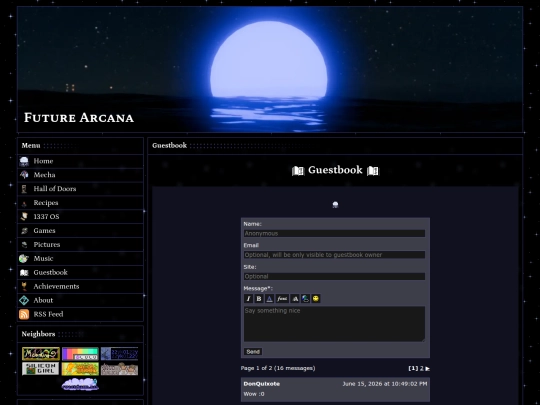Viewport: 540px width, 405px height.
Task: Visit the dark blue neighbor badge
Action: (120, 354)
